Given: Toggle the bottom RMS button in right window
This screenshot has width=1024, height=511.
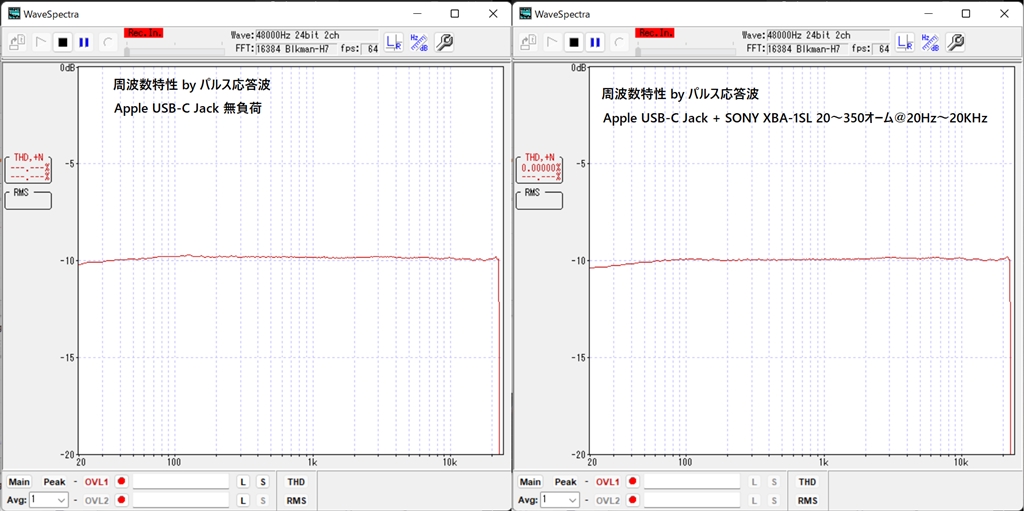Looking at the screenshot, I should tap(808, 500).
